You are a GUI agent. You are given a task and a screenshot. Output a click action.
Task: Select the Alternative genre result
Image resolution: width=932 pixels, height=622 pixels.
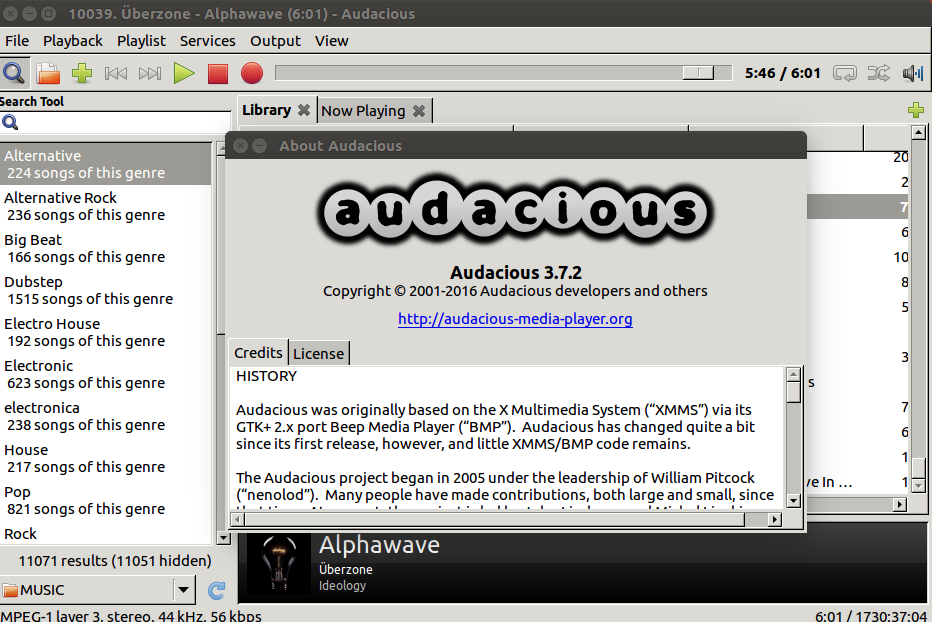pos(105,164)
